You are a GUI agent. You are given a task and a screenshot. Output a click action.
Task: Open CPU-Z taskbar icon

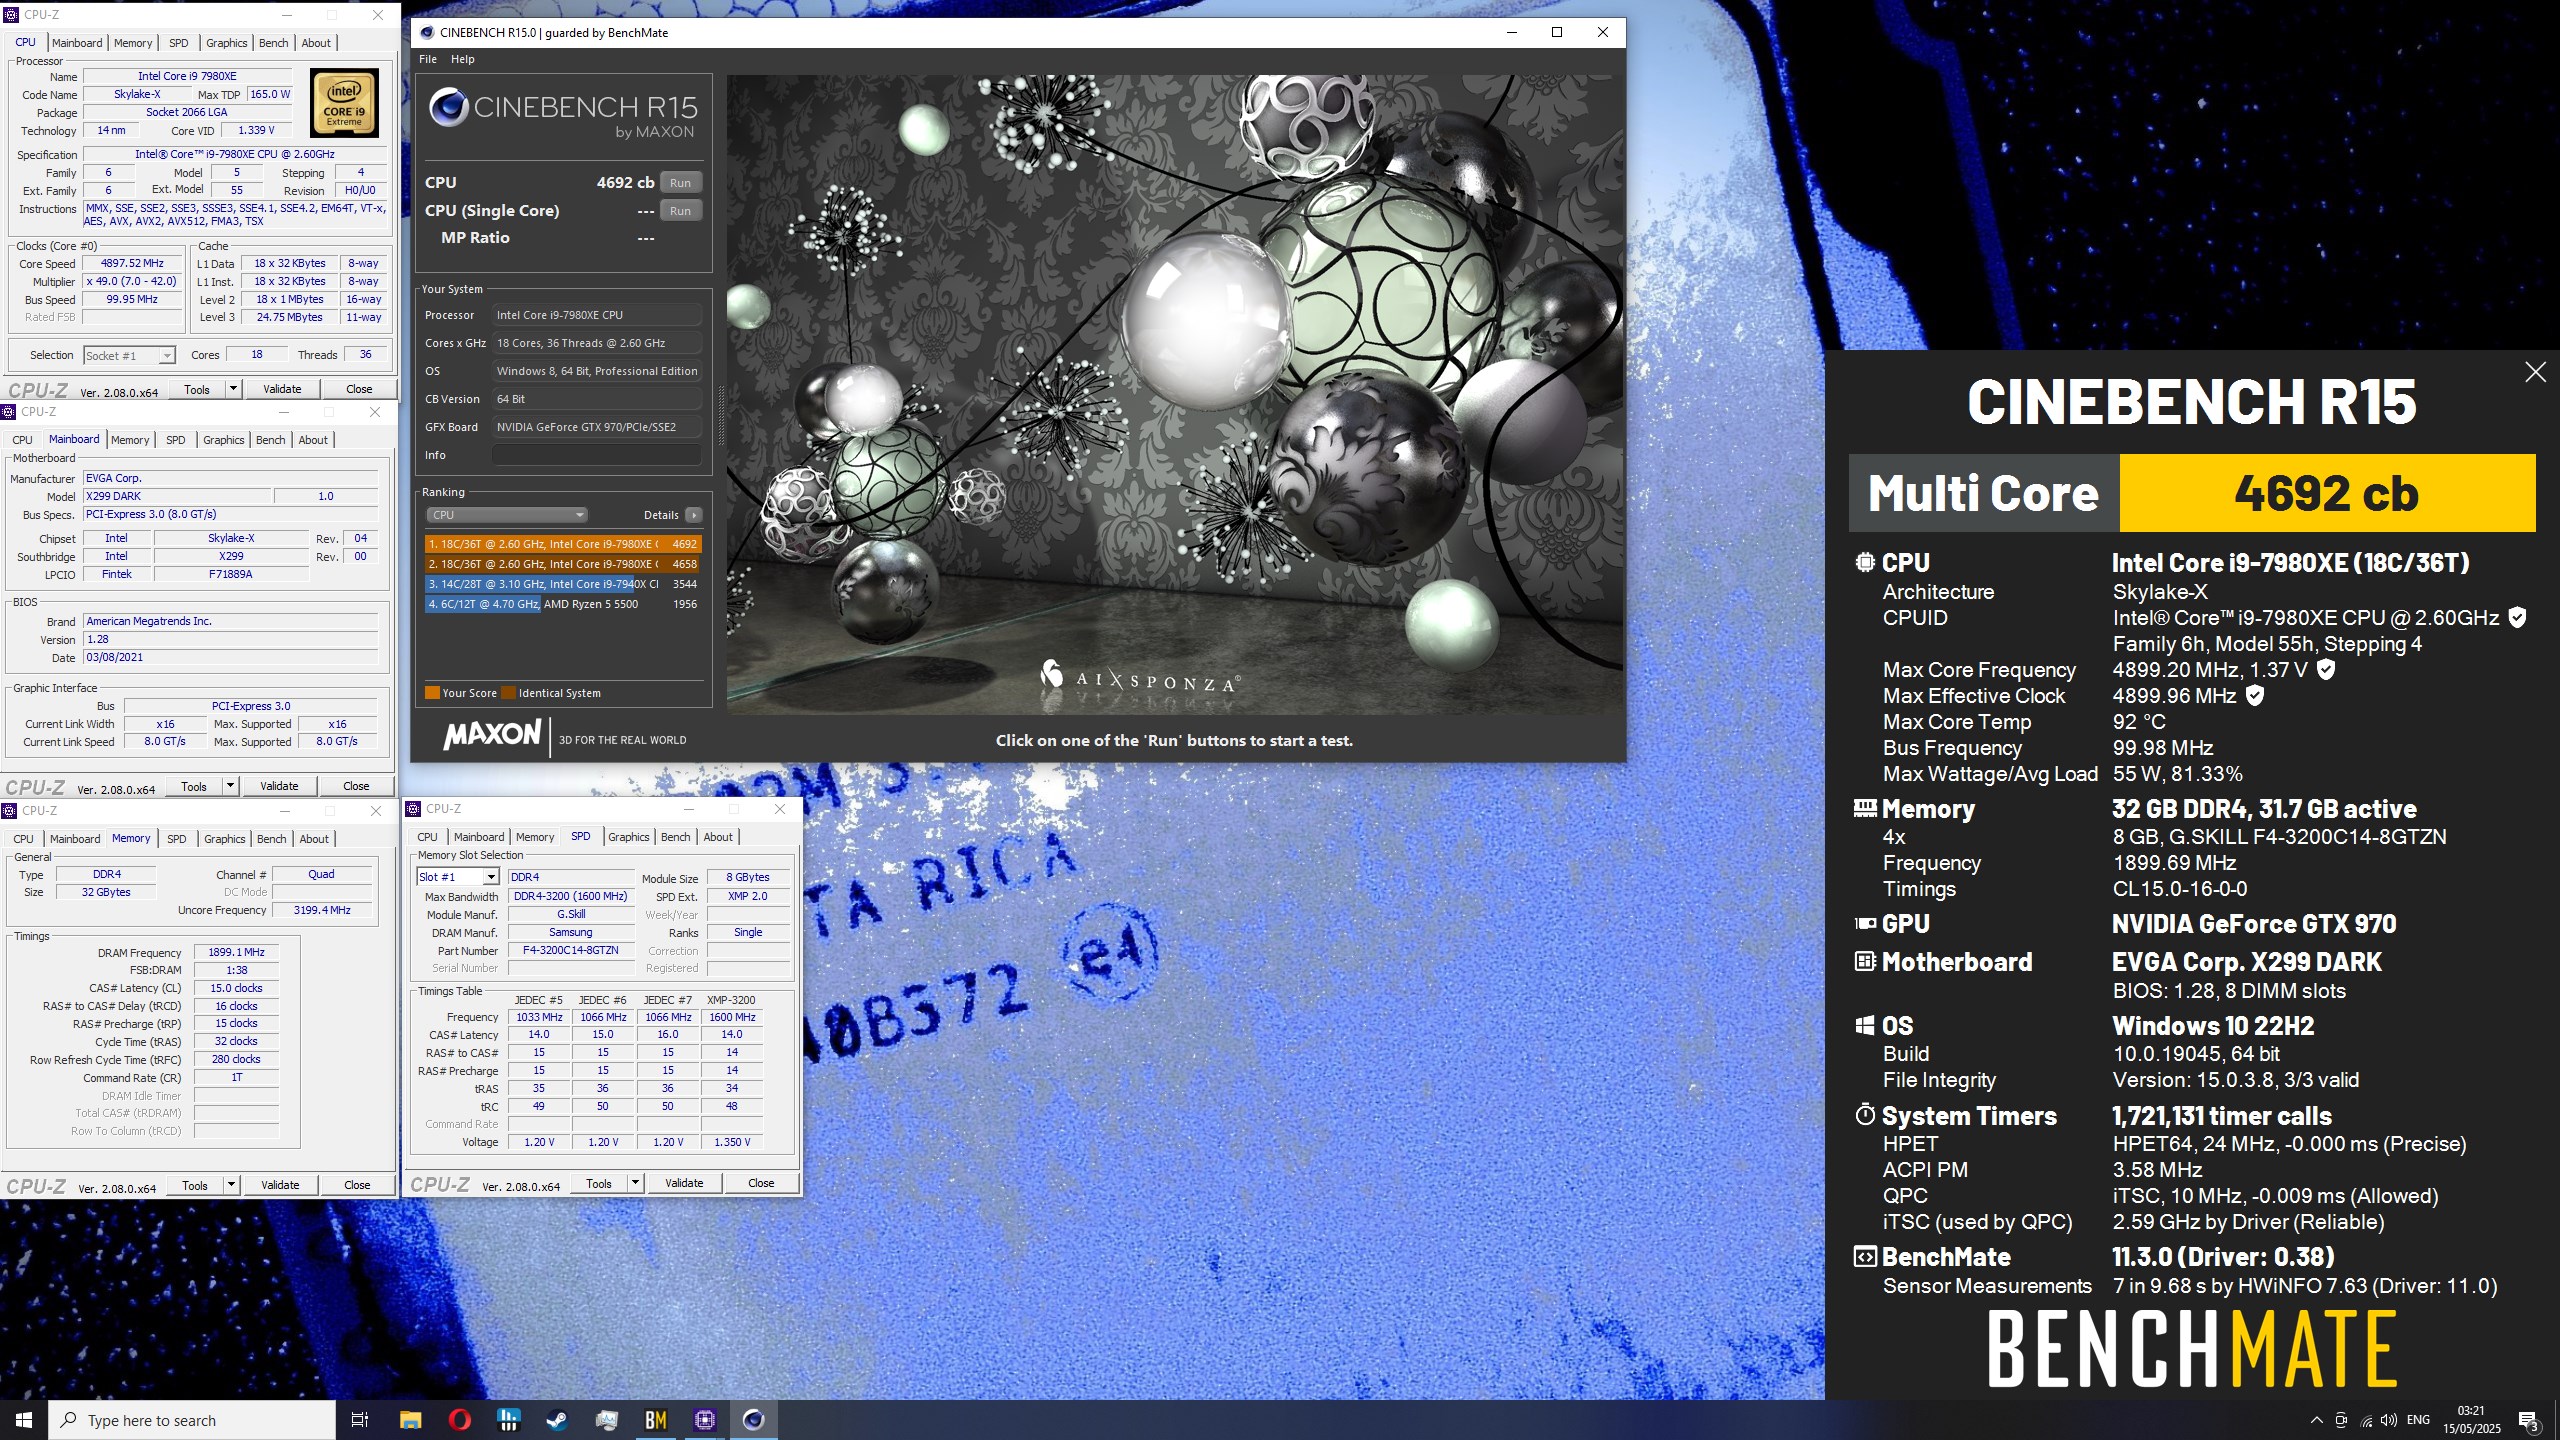pyautogui.click(x=705, y=1420)
